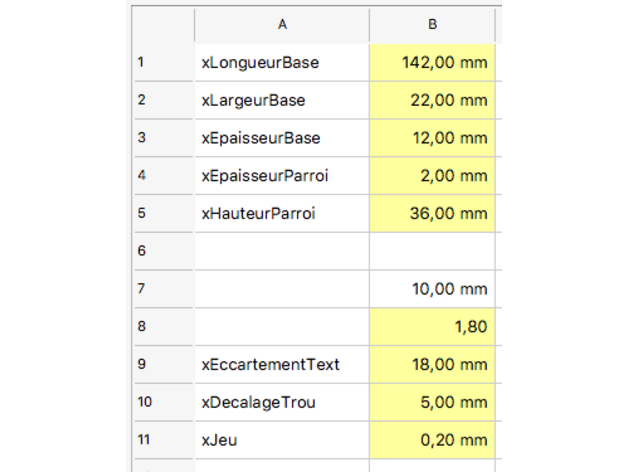Select the xLongueurBase cell
The height and width of the screenshot is (472, 628).
pos(282,62)
